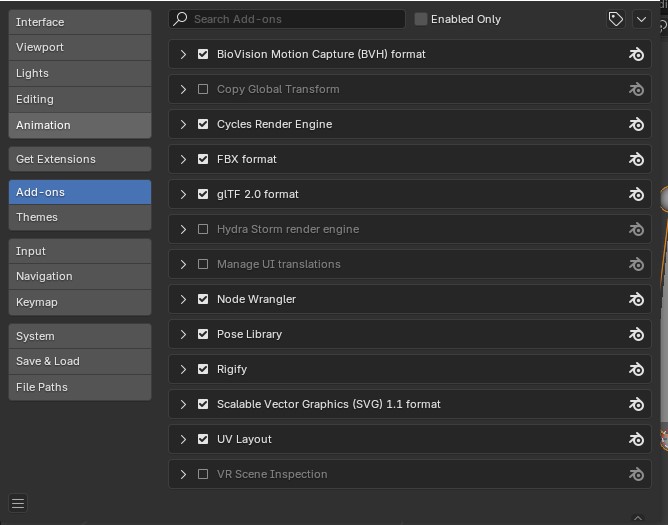Open the hamburger preferences menu at the bottom left
668x525 pixels.
18,503
